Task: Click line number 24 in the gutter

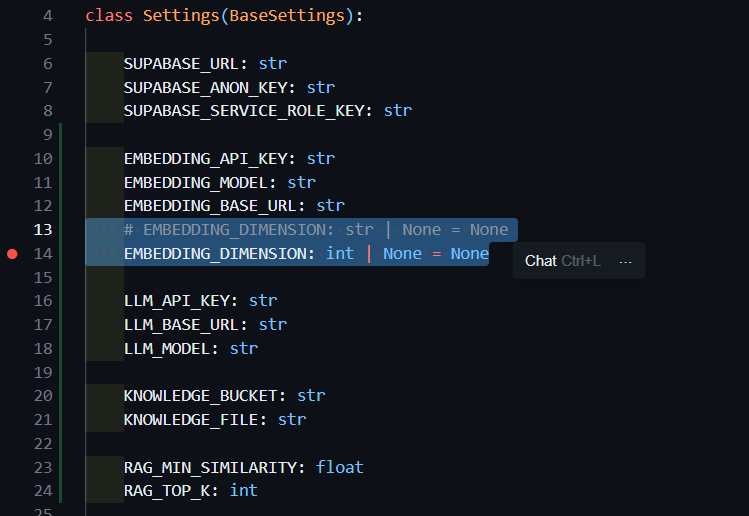Action: 43,491
